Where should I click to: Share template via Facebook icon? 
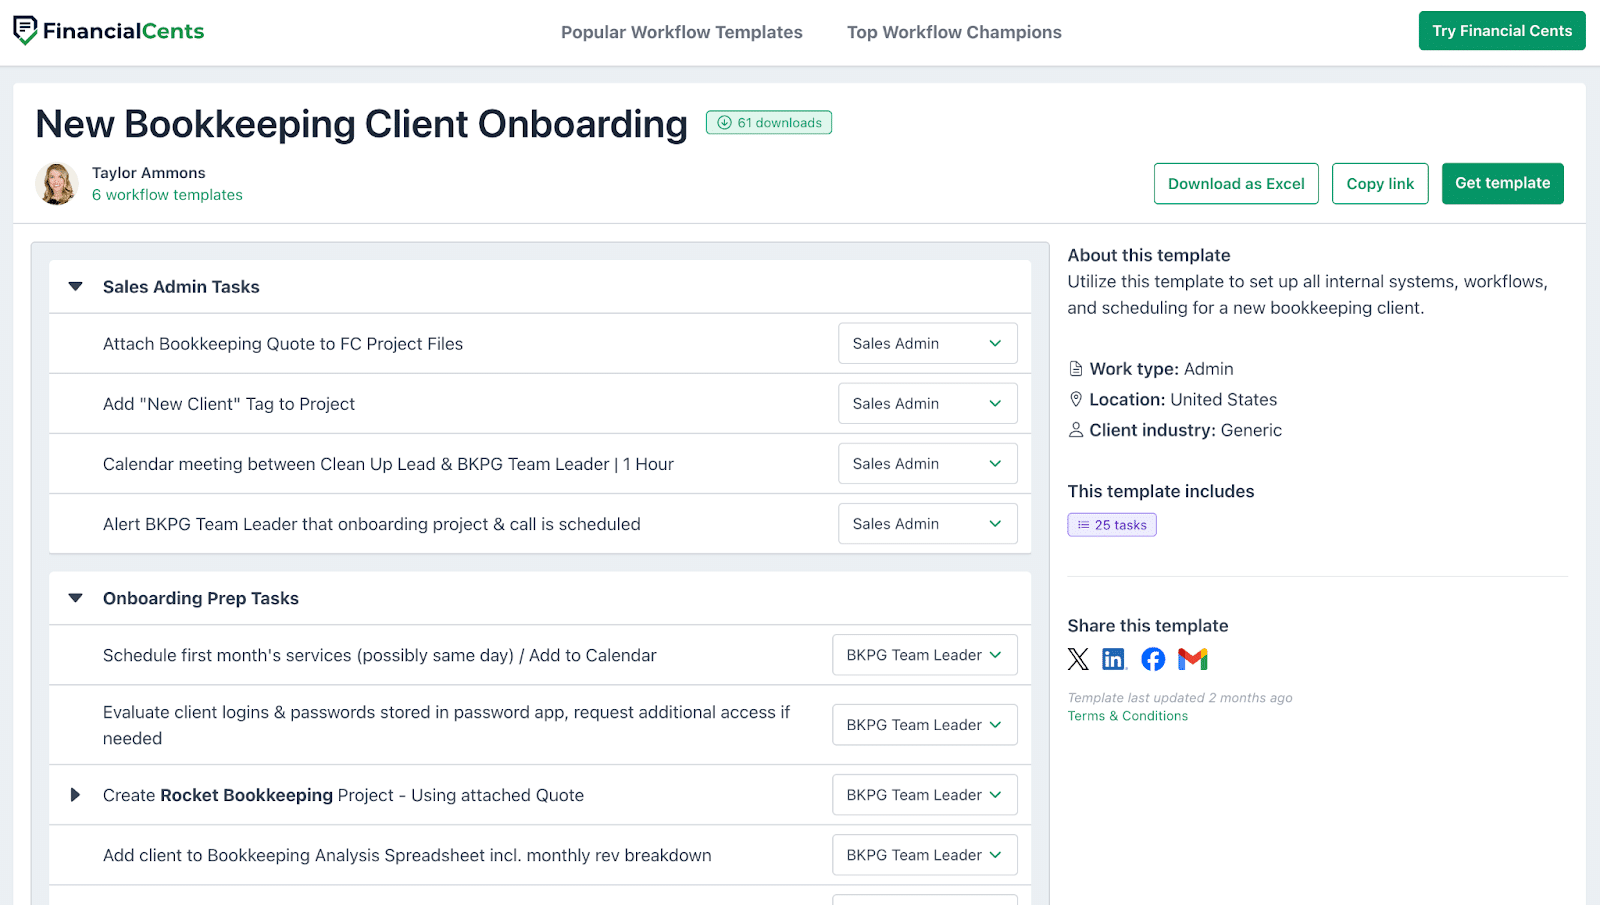tap(1153, 659)
